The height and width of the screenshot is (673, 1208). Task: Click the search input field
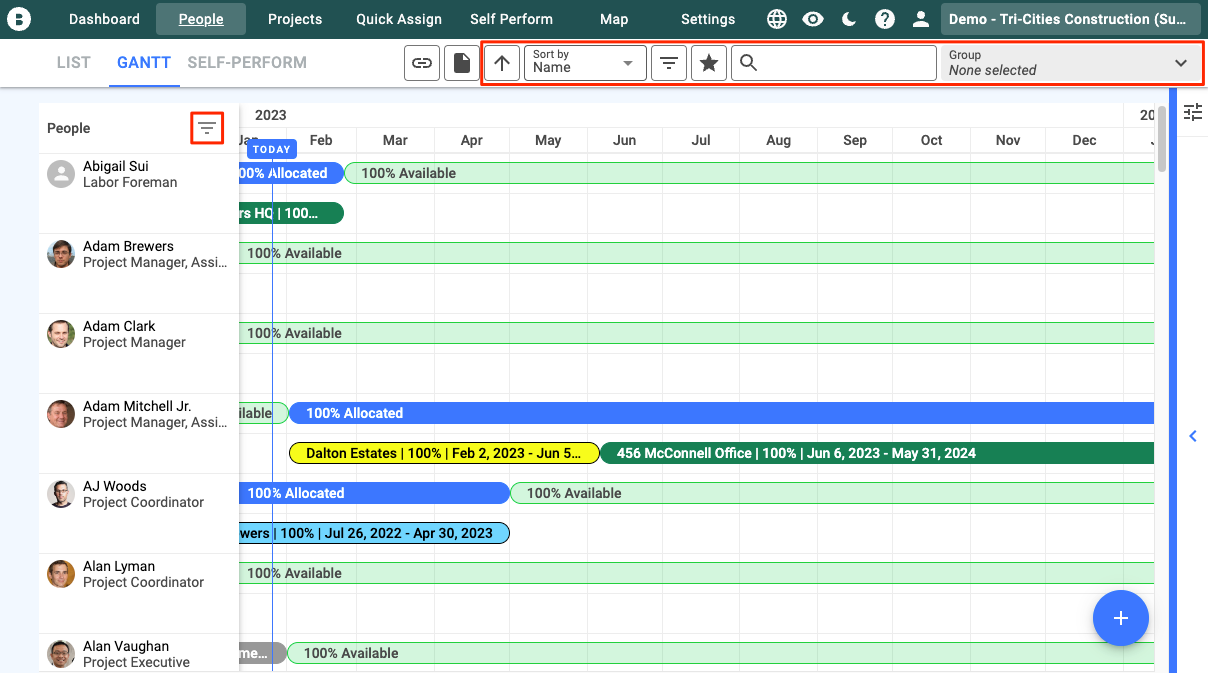tap(834, 63)
